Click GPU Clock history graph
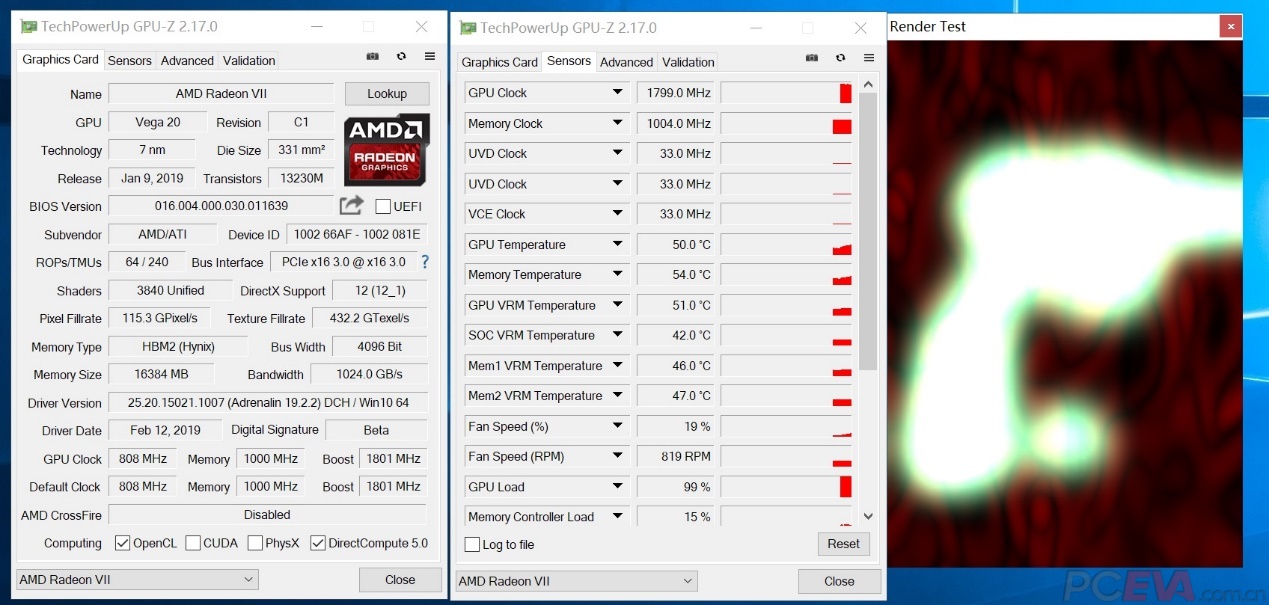Viewport: 1269px width, 605px height. (786, 93)
